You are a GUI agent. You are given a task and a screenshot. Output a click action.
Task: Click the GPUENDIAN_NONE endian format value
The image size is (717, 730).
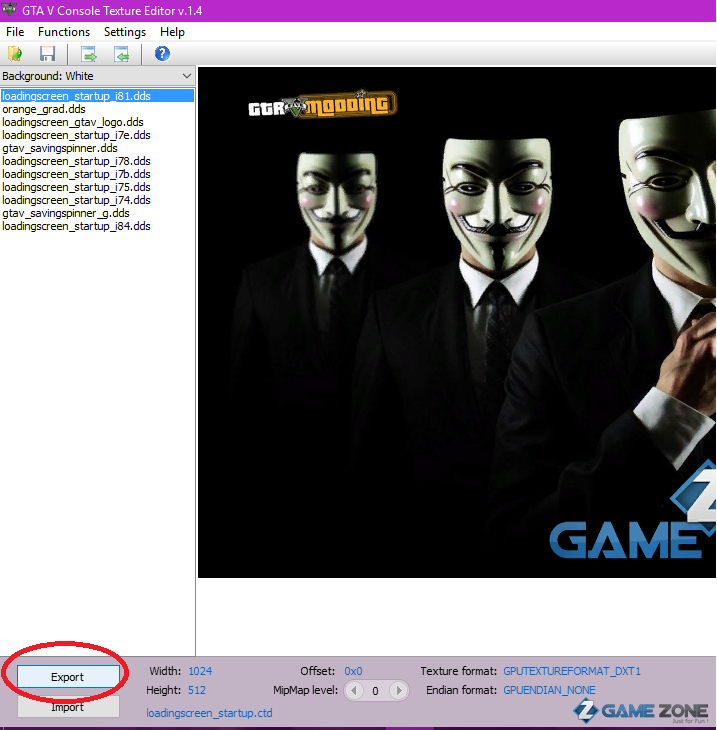(x=549, y=690)
